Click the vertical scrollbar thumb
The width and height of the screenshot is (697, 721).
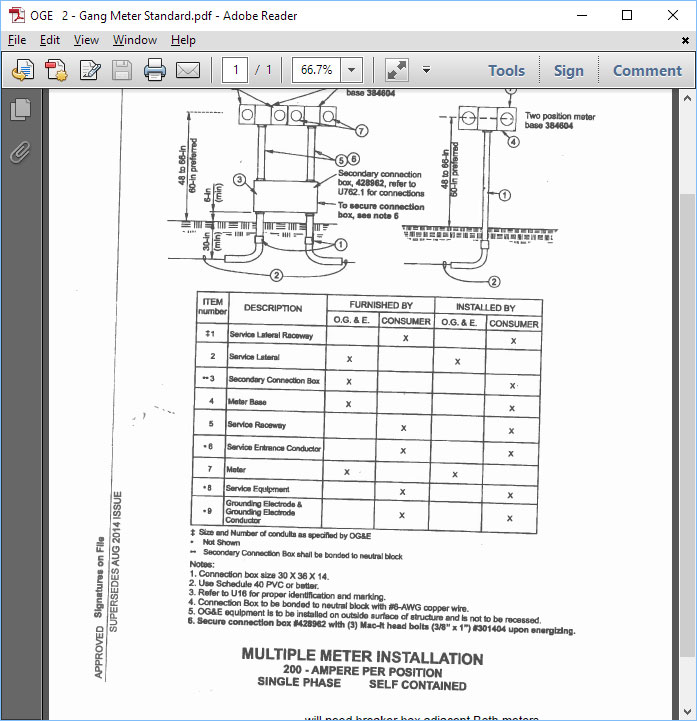(x=687, y=425)
